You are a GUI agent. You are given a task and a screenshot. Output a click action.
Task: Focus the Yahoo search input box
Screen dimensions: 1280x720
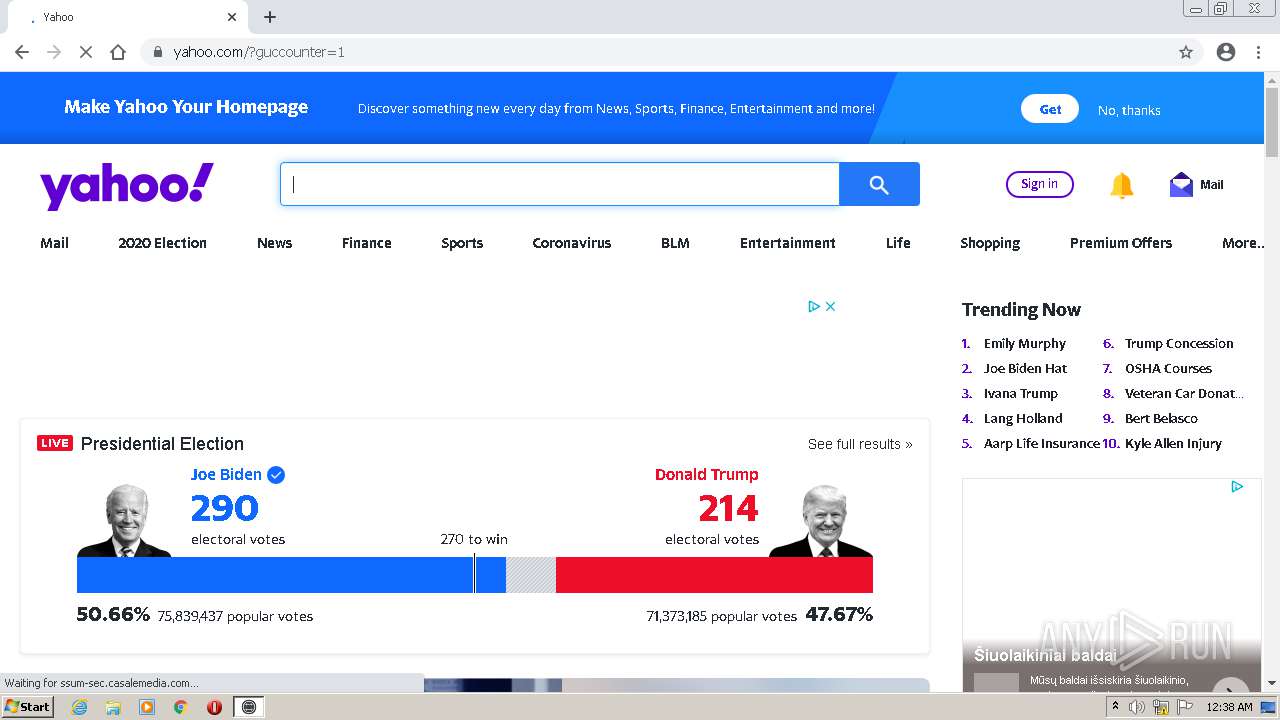pyautogui.click(x=560, y=184)
